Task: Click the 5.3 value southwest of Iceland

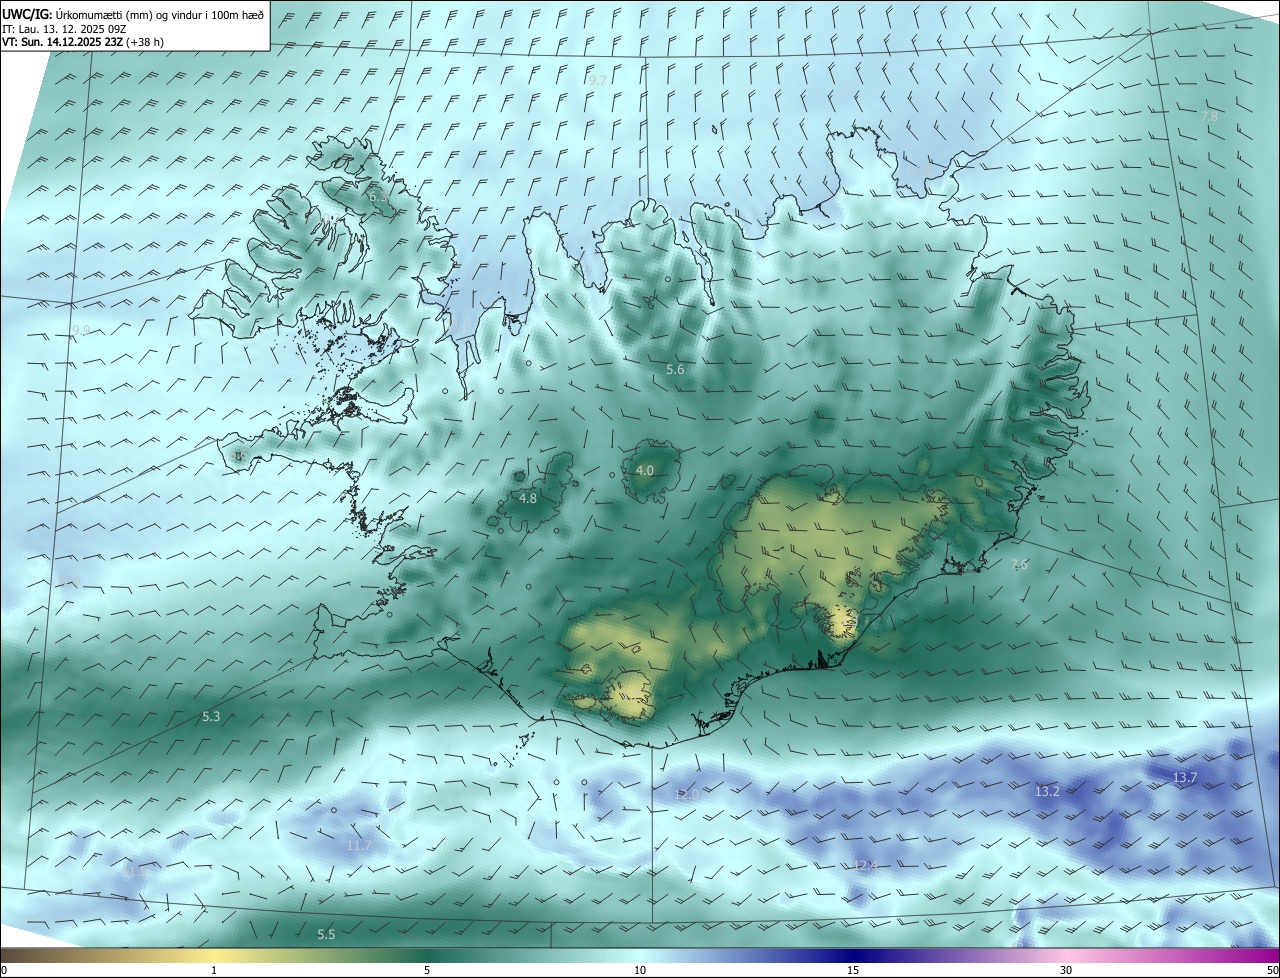Action: (x=211, y=716)
